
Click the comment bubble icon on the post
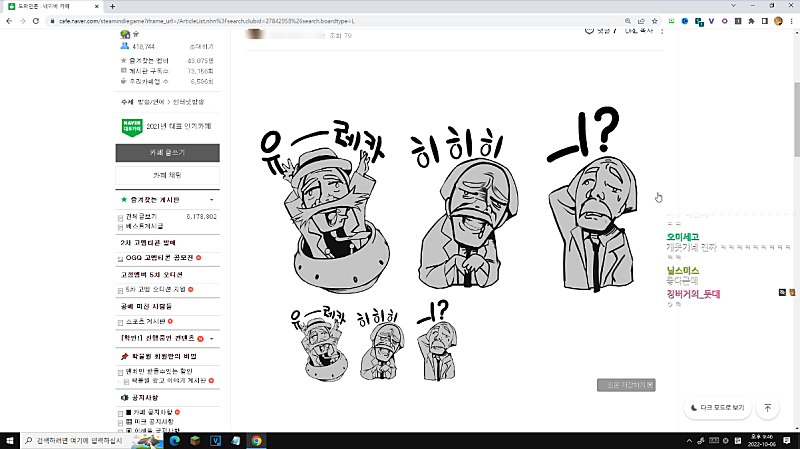point(589,31)
